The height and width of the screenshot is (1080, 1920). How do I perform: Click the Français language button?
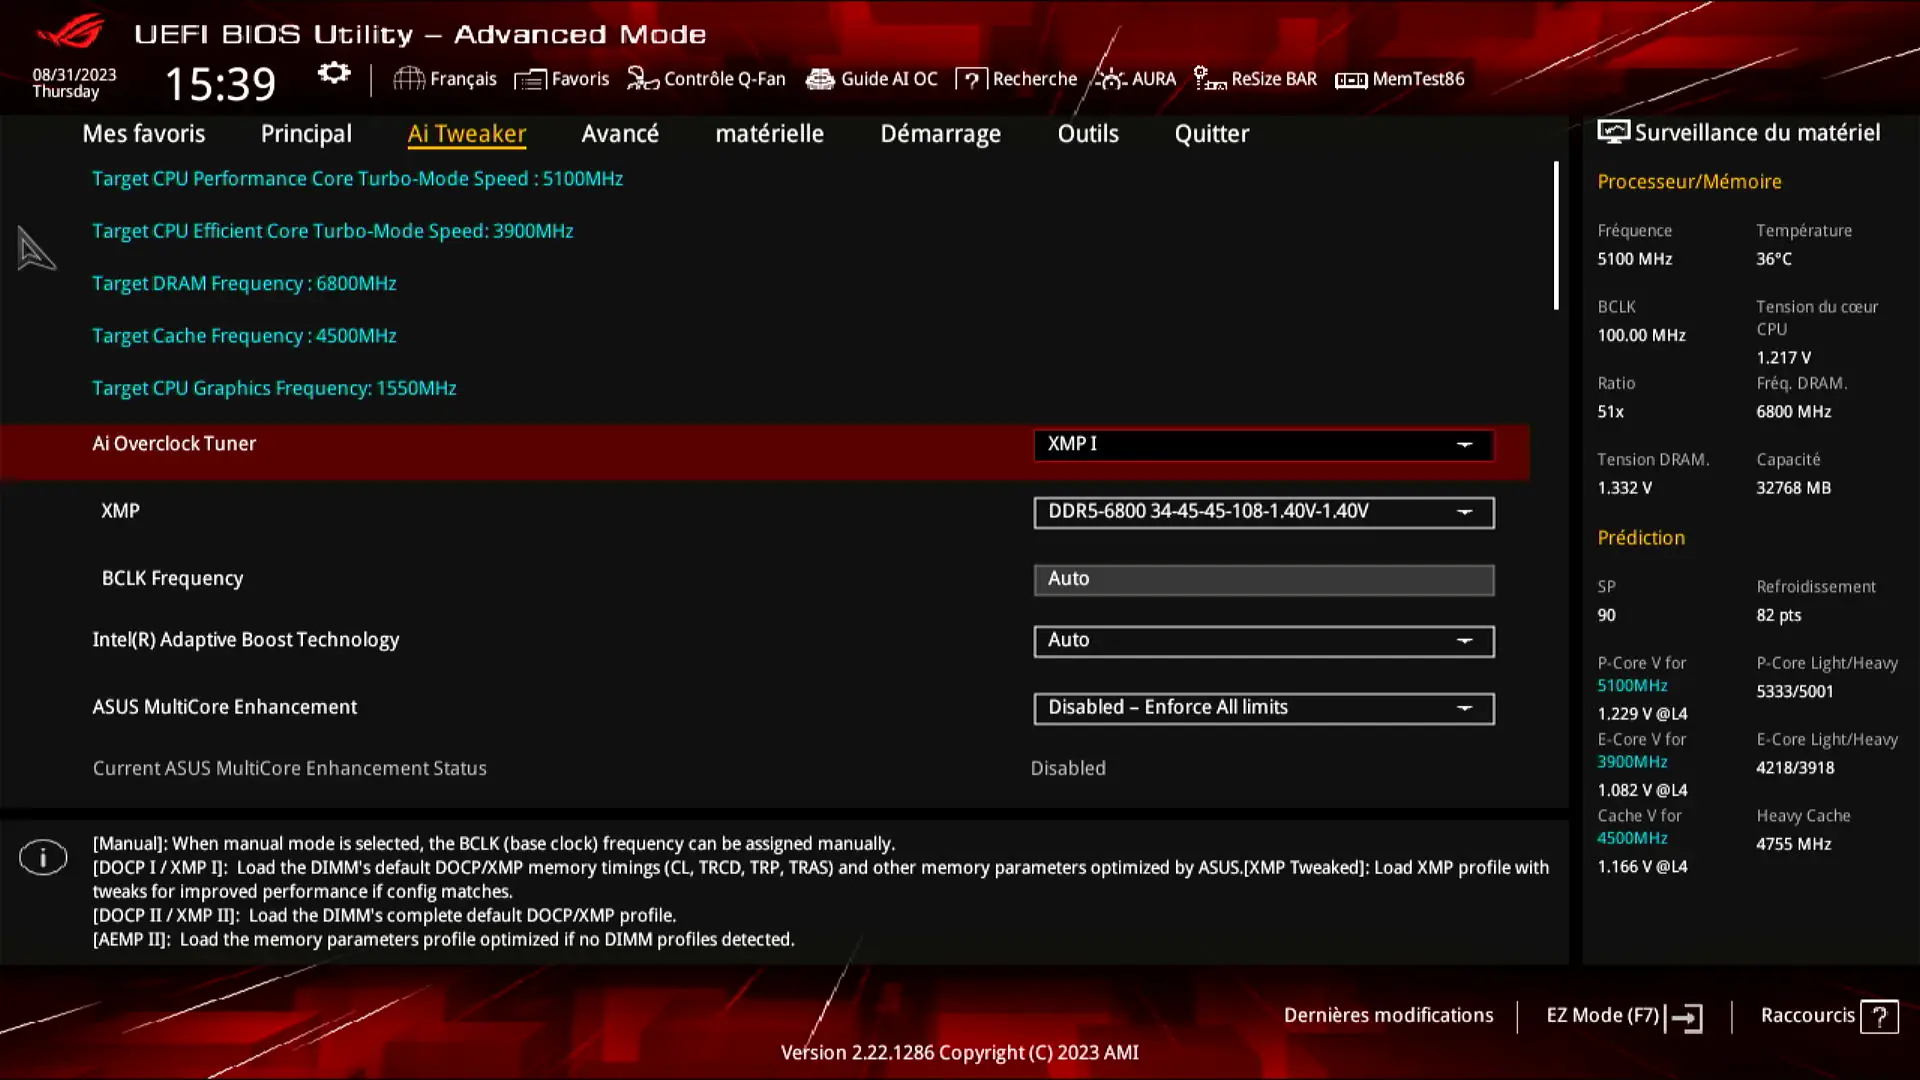tap(444, 79)
